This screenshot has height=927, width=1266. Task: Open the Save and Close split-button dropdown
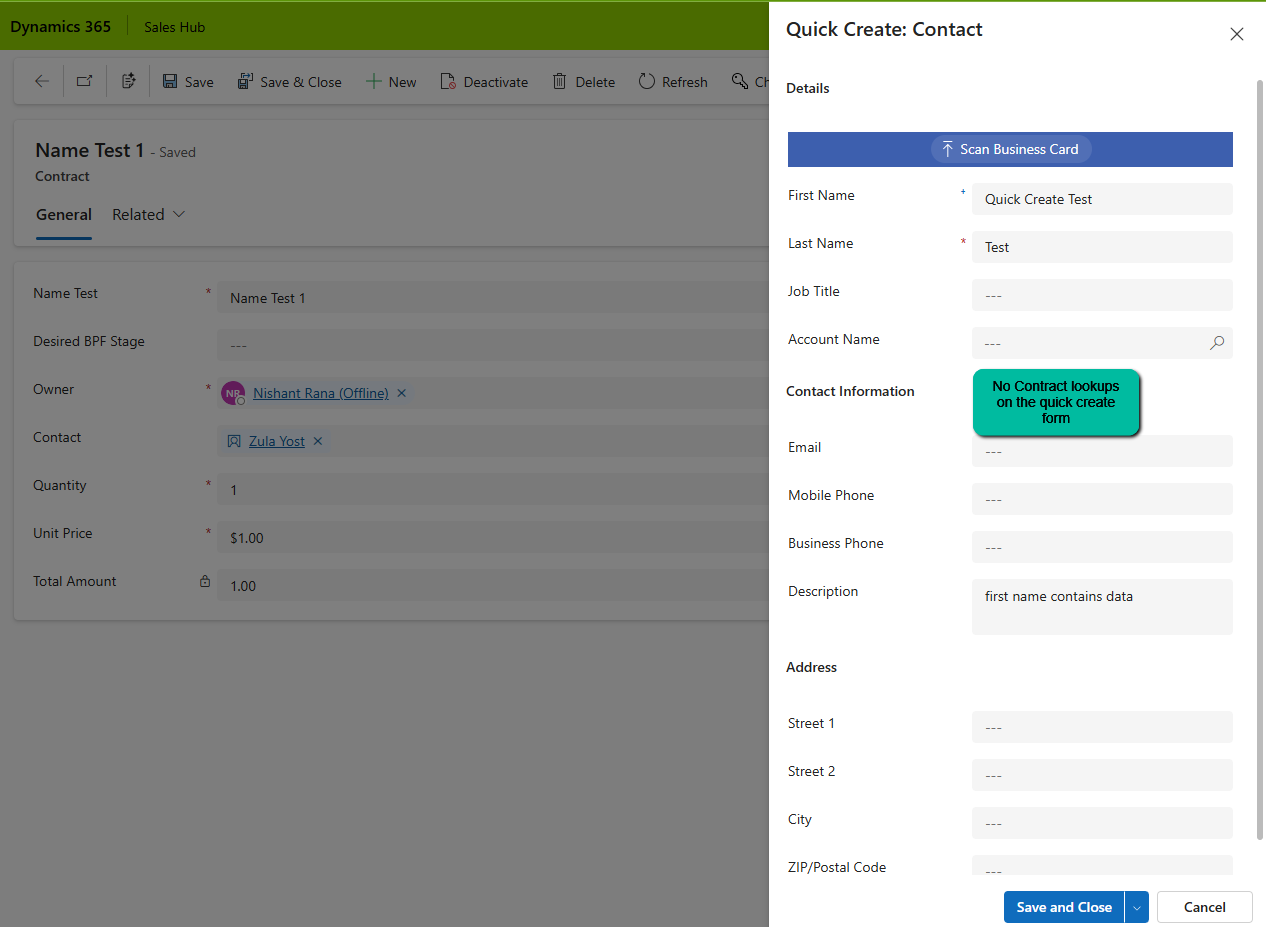pyautogui.click(x=1136, y=907)
